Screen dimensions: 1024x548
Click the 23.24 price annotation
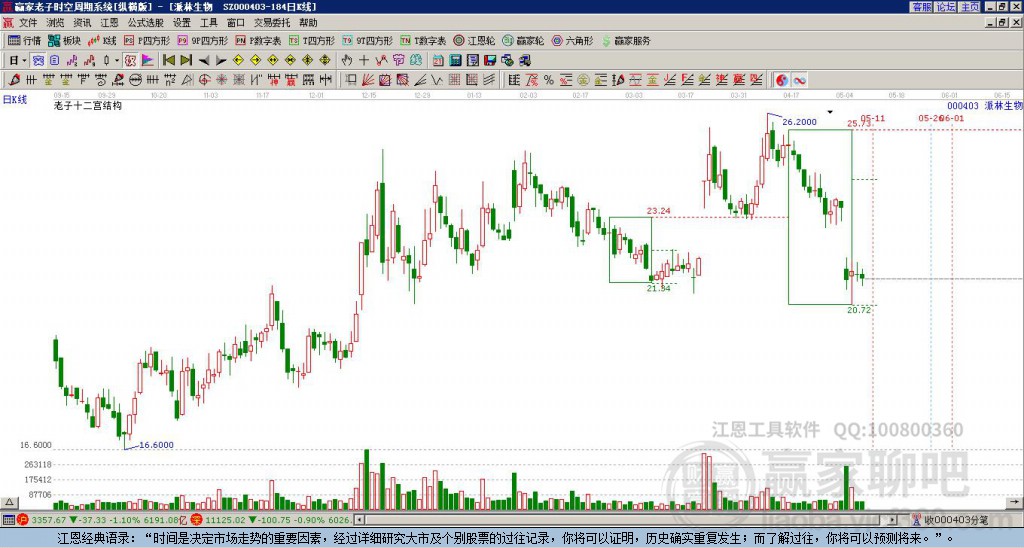(x=659, y=210)
